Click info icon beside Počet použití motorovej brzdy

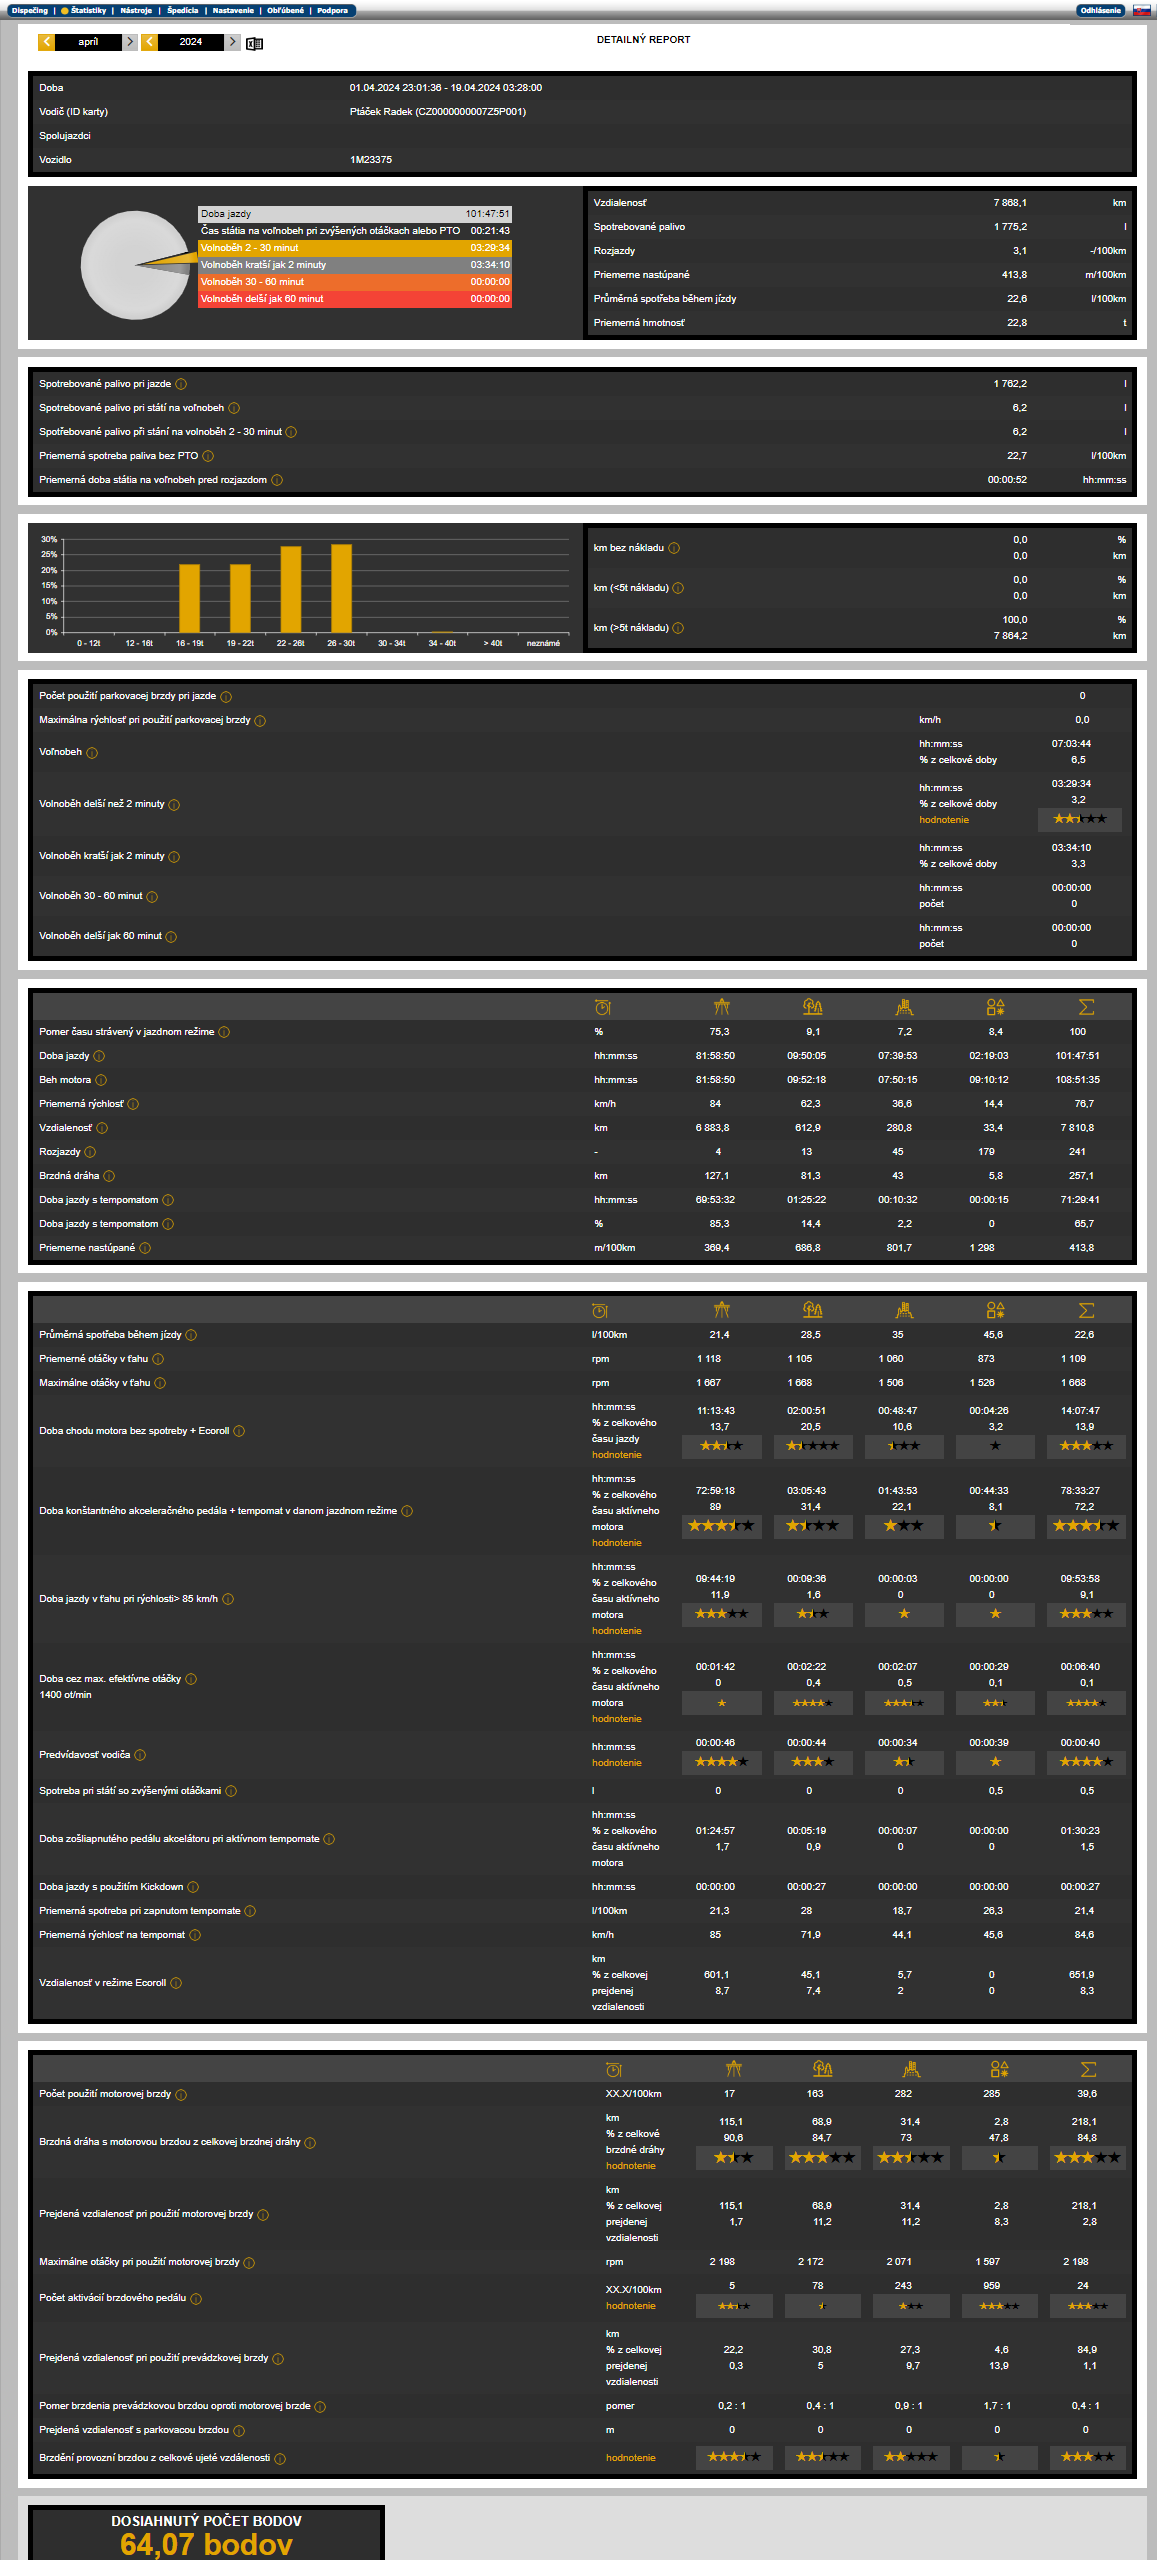click(181, 2094)
